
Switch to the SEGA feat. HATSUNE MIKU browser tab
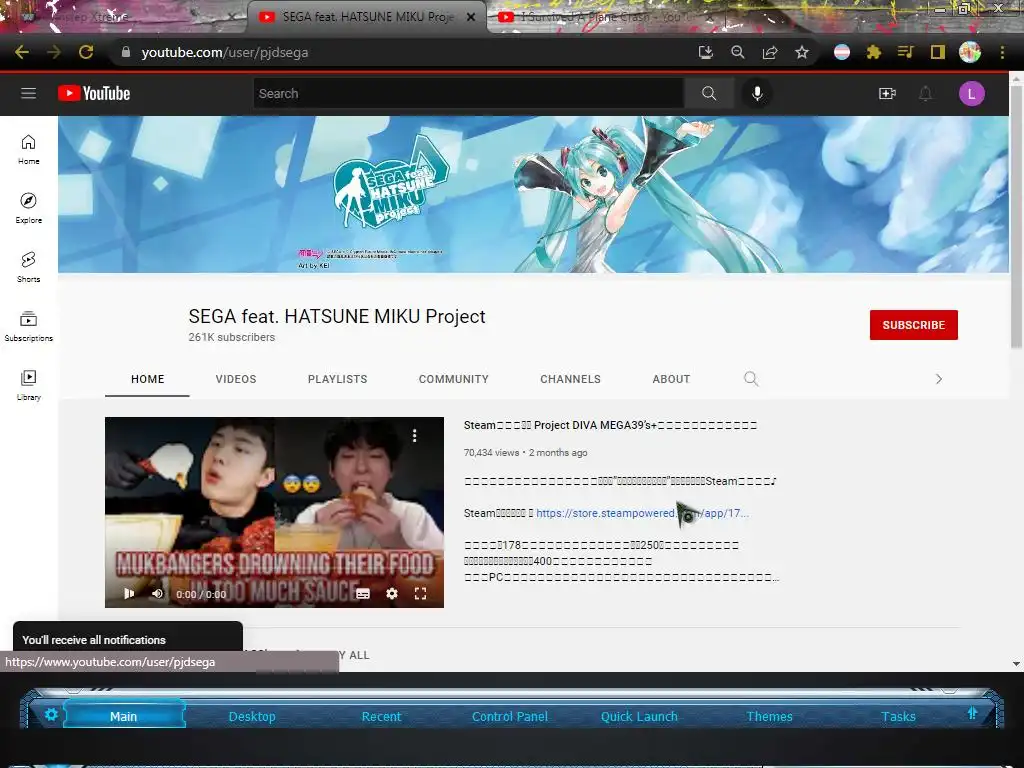coord(367,17)
